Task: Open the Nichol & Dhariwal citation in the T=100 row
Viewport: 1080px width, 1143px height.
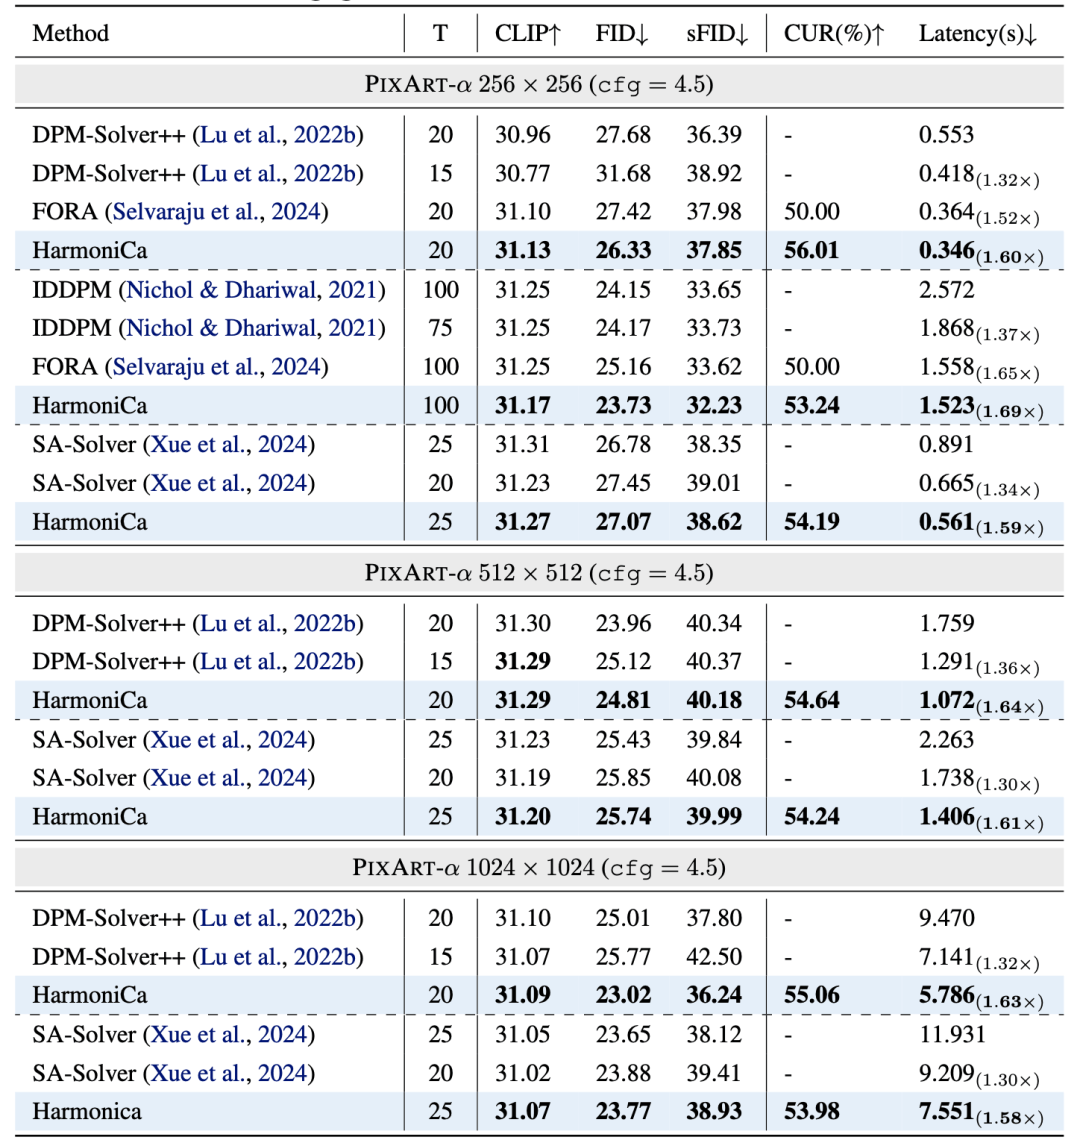Action: click(x=253, y=290)
